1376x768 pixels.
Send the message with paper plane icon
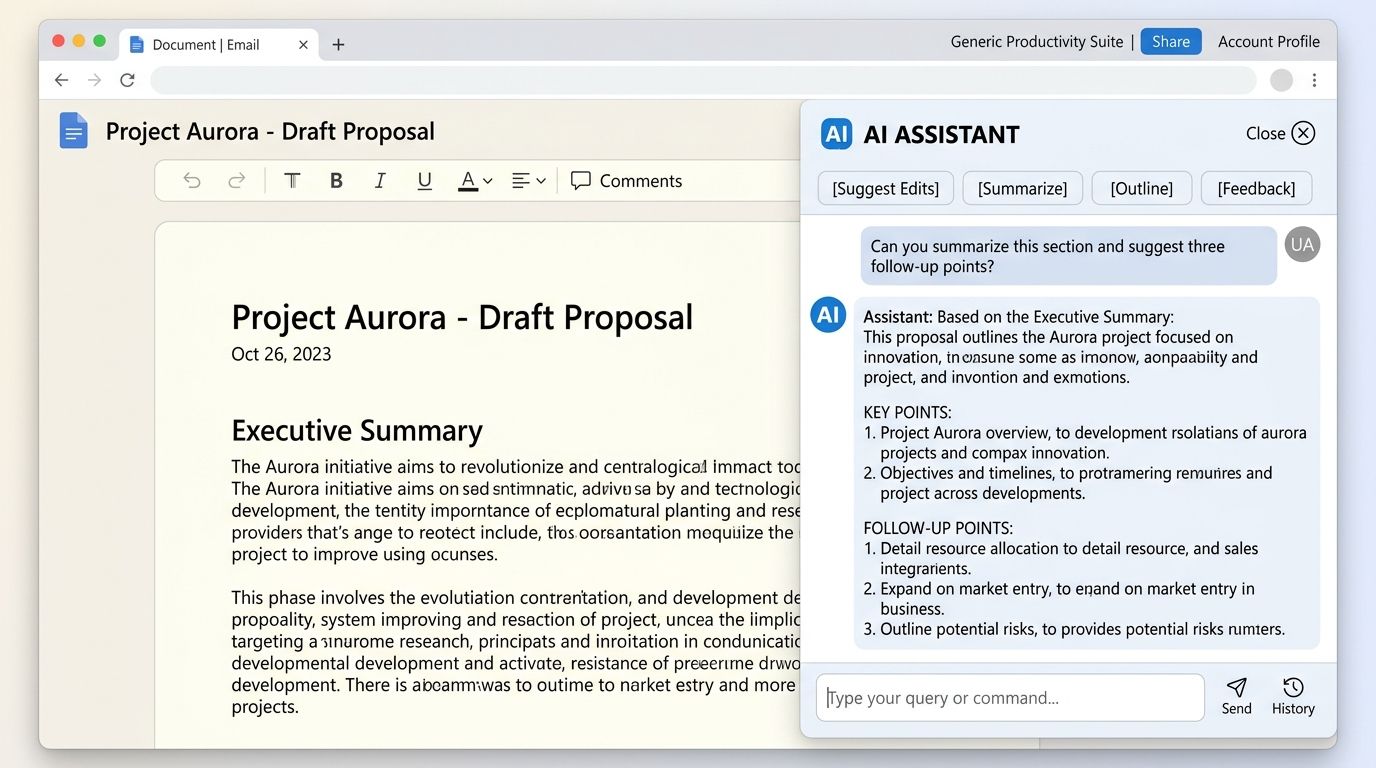point(1237,696)
